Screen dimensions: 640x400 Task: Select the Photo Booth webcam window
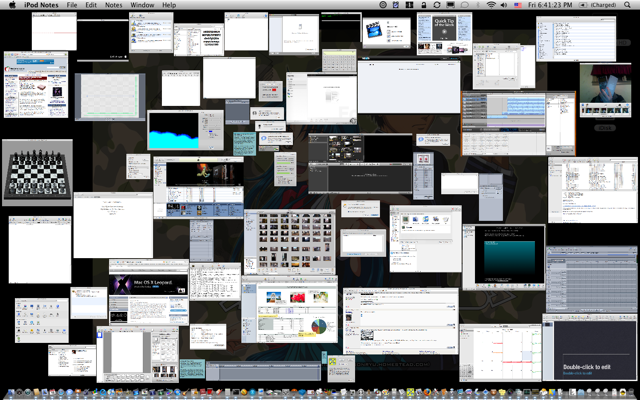pos(605,90)
